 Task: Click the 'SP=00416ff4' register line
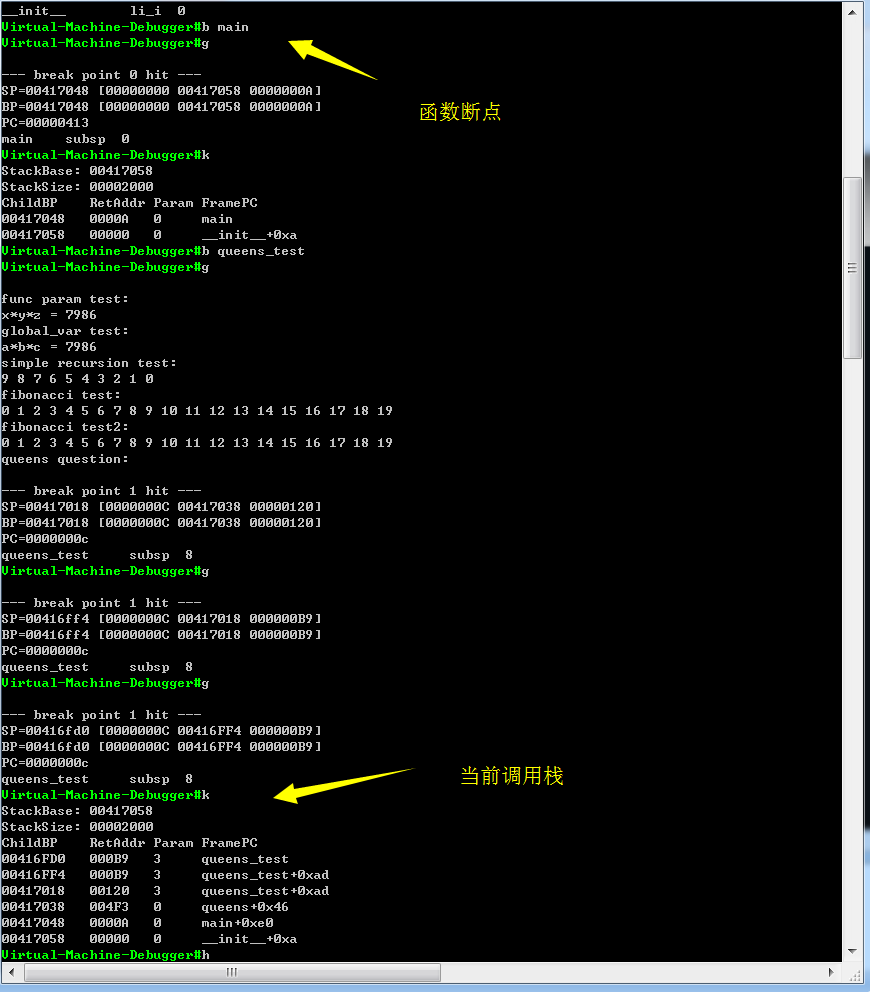click(x=161, y=619)
